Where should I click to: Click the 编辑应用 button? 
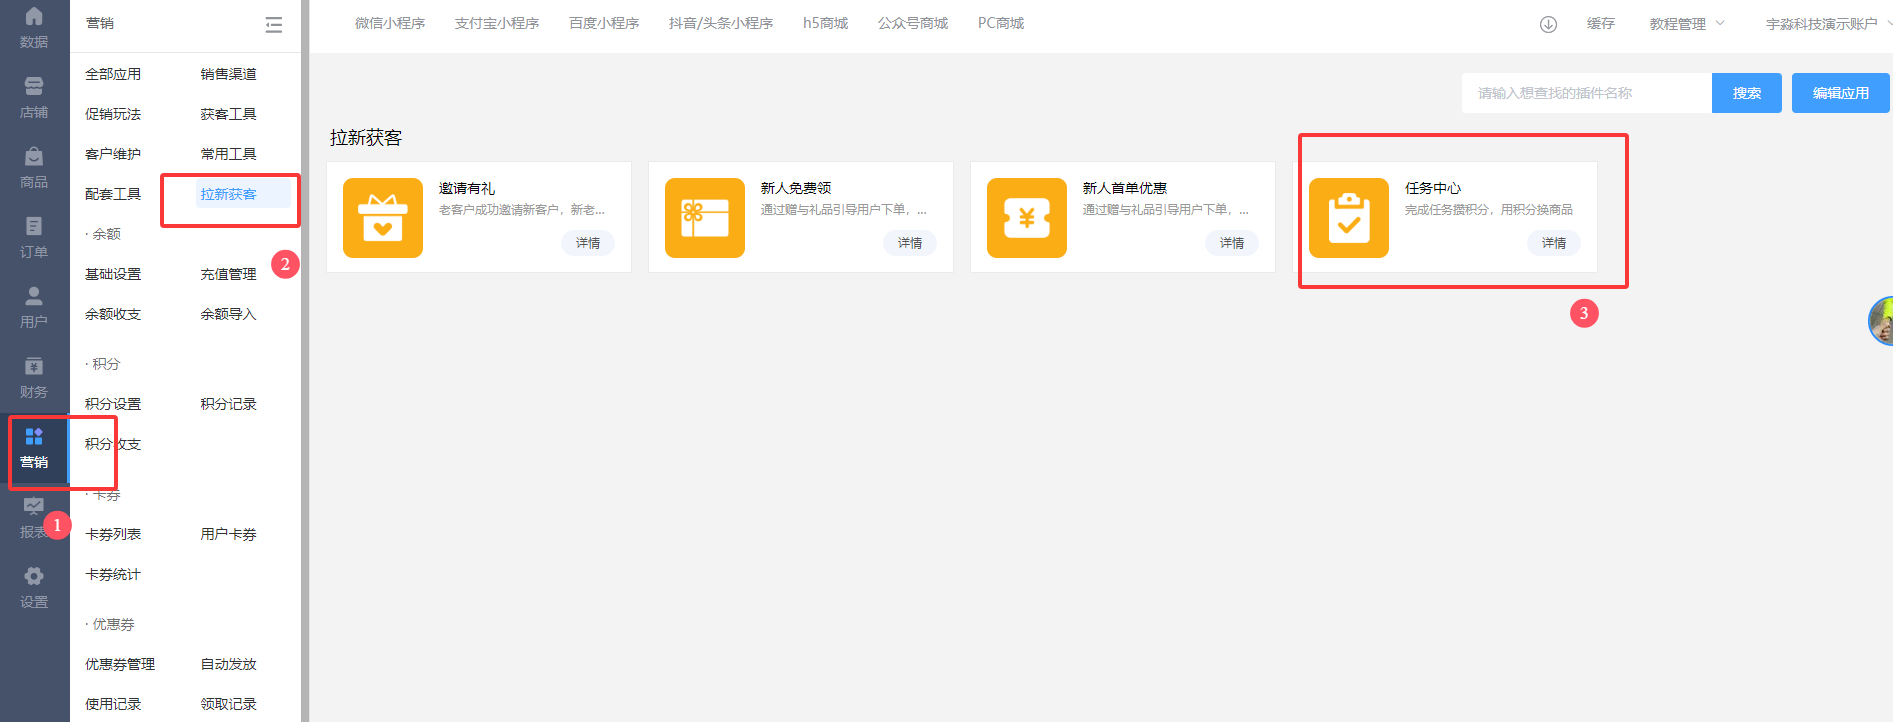click(1841, 93)
